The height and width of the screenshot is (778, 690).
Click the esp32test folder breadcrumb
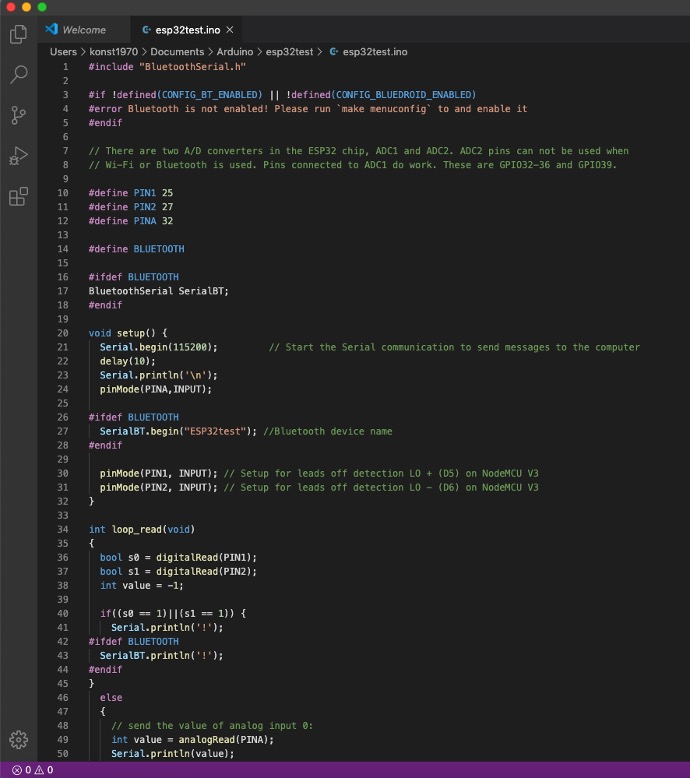tap(289, 52)
